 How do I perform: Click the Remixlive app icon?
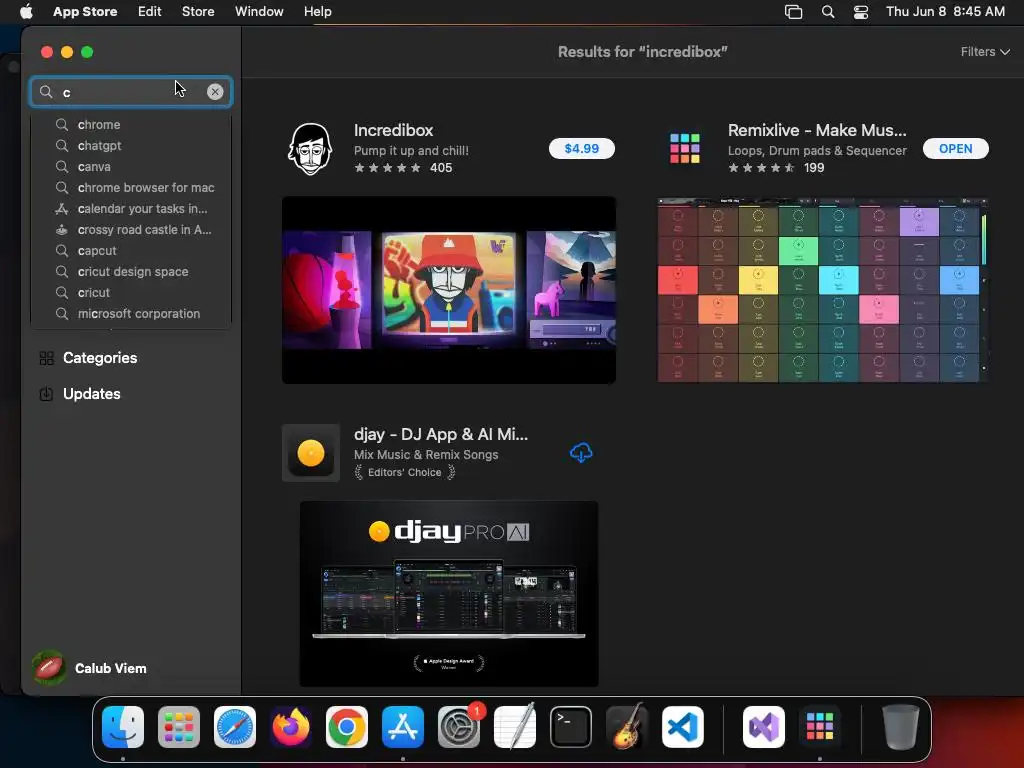point(684,148)
